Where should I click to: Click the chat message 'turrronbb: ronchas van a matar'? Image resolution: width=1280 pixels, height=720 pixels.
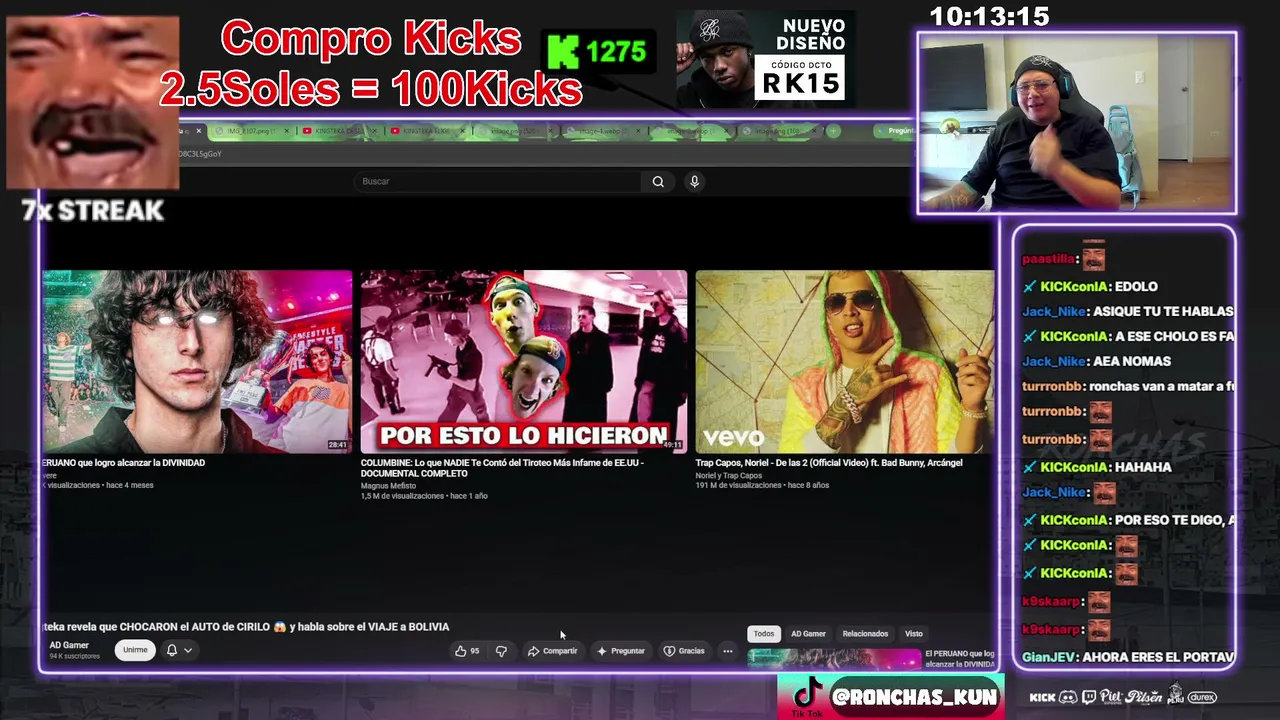tap(1128, 386)
